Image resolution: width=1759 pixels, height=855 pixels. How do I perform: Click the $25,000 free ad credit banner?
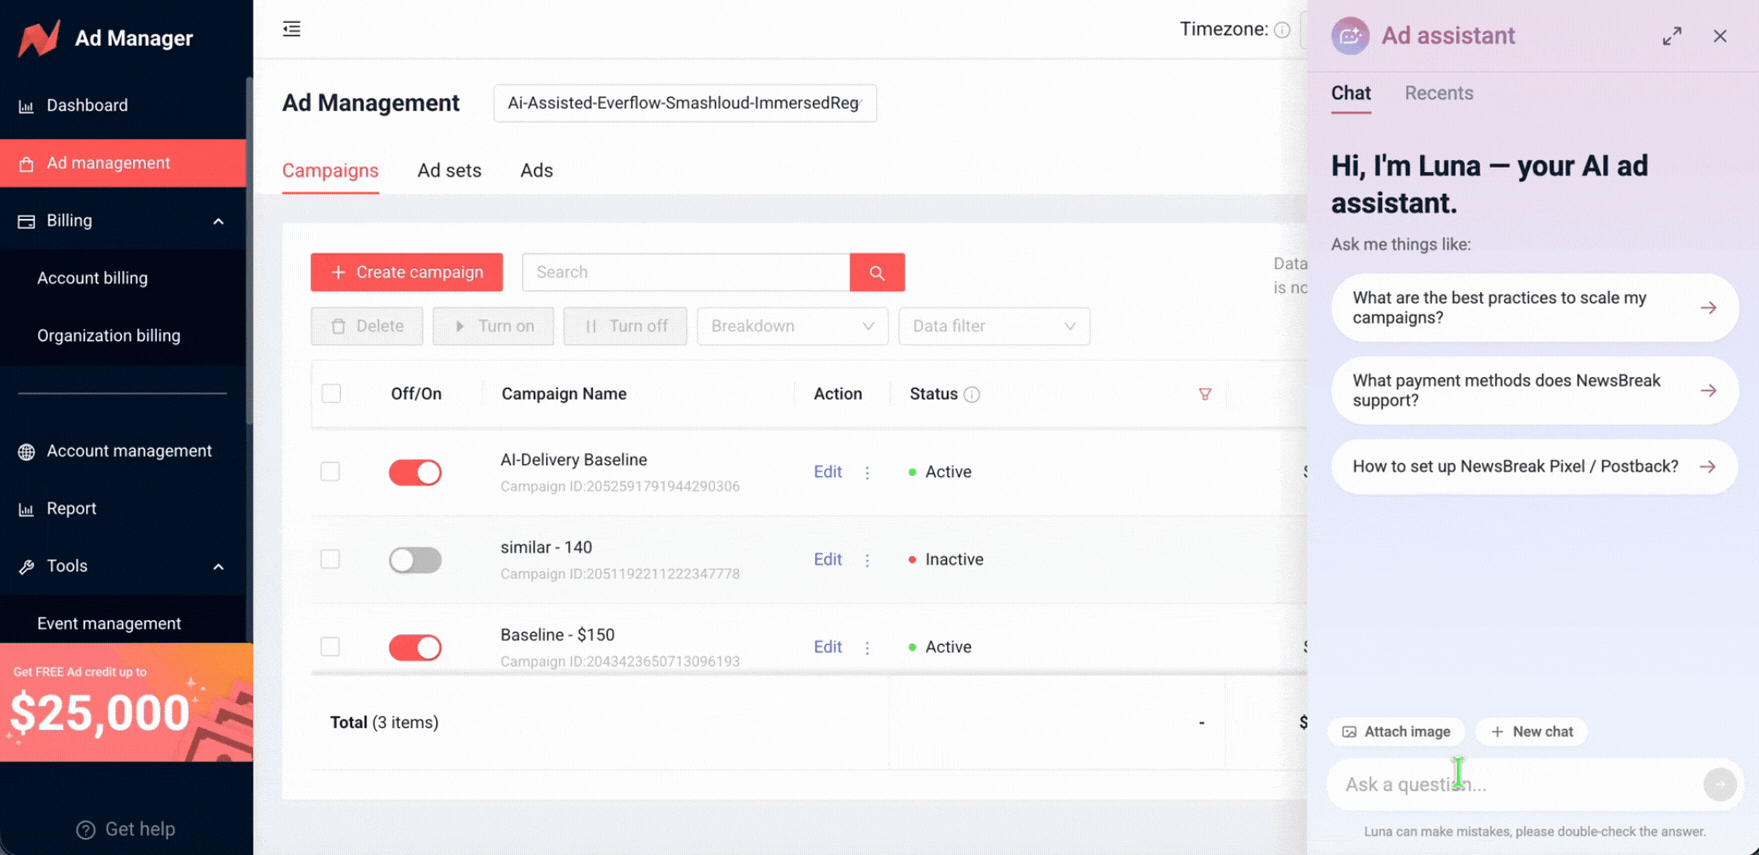click(x=126, y=702)
